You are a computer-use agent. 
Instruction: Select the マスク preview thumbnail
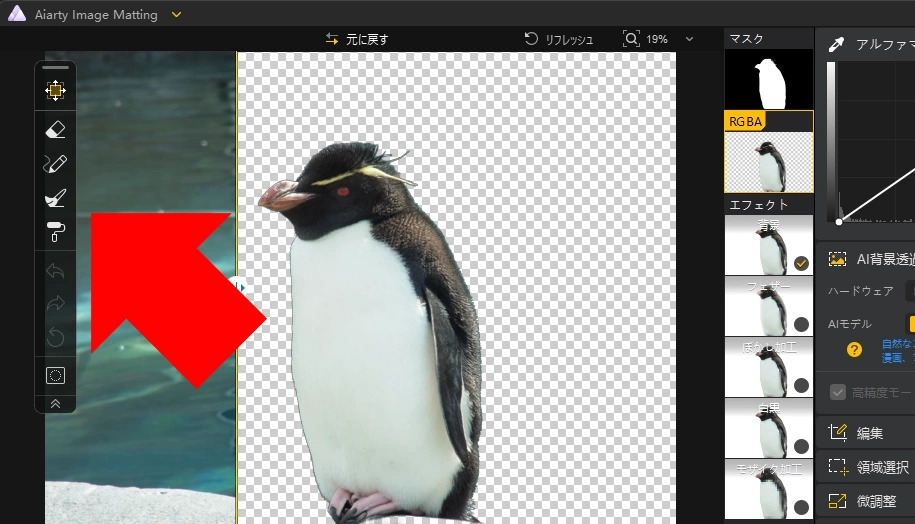point(768,80)
